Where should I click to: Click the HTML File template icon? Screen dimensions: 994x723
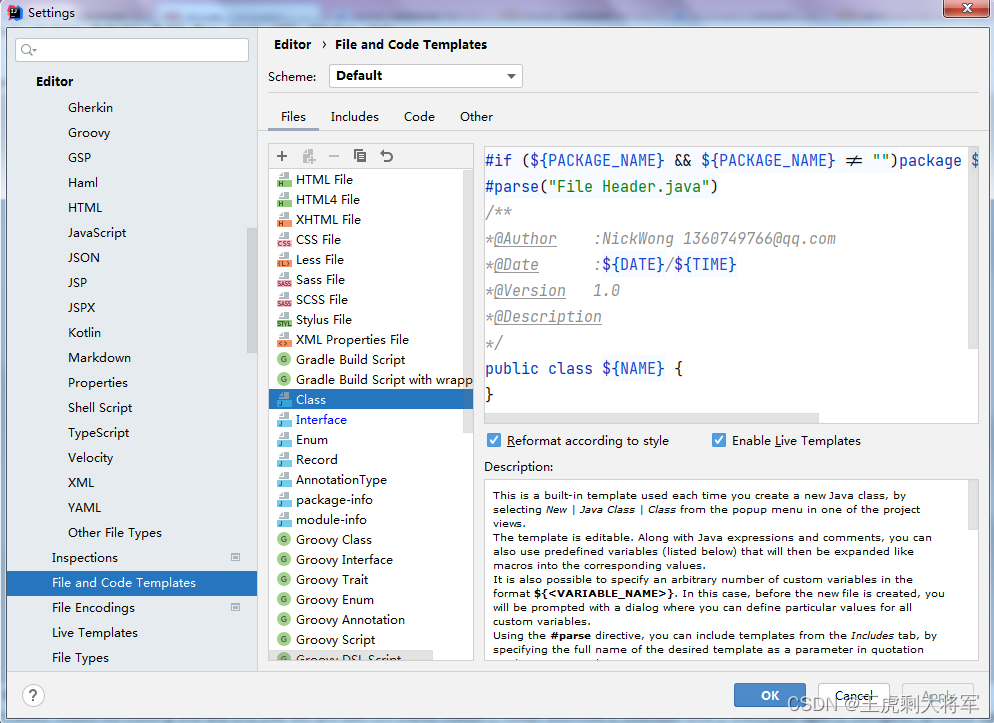tap(284, 180)
